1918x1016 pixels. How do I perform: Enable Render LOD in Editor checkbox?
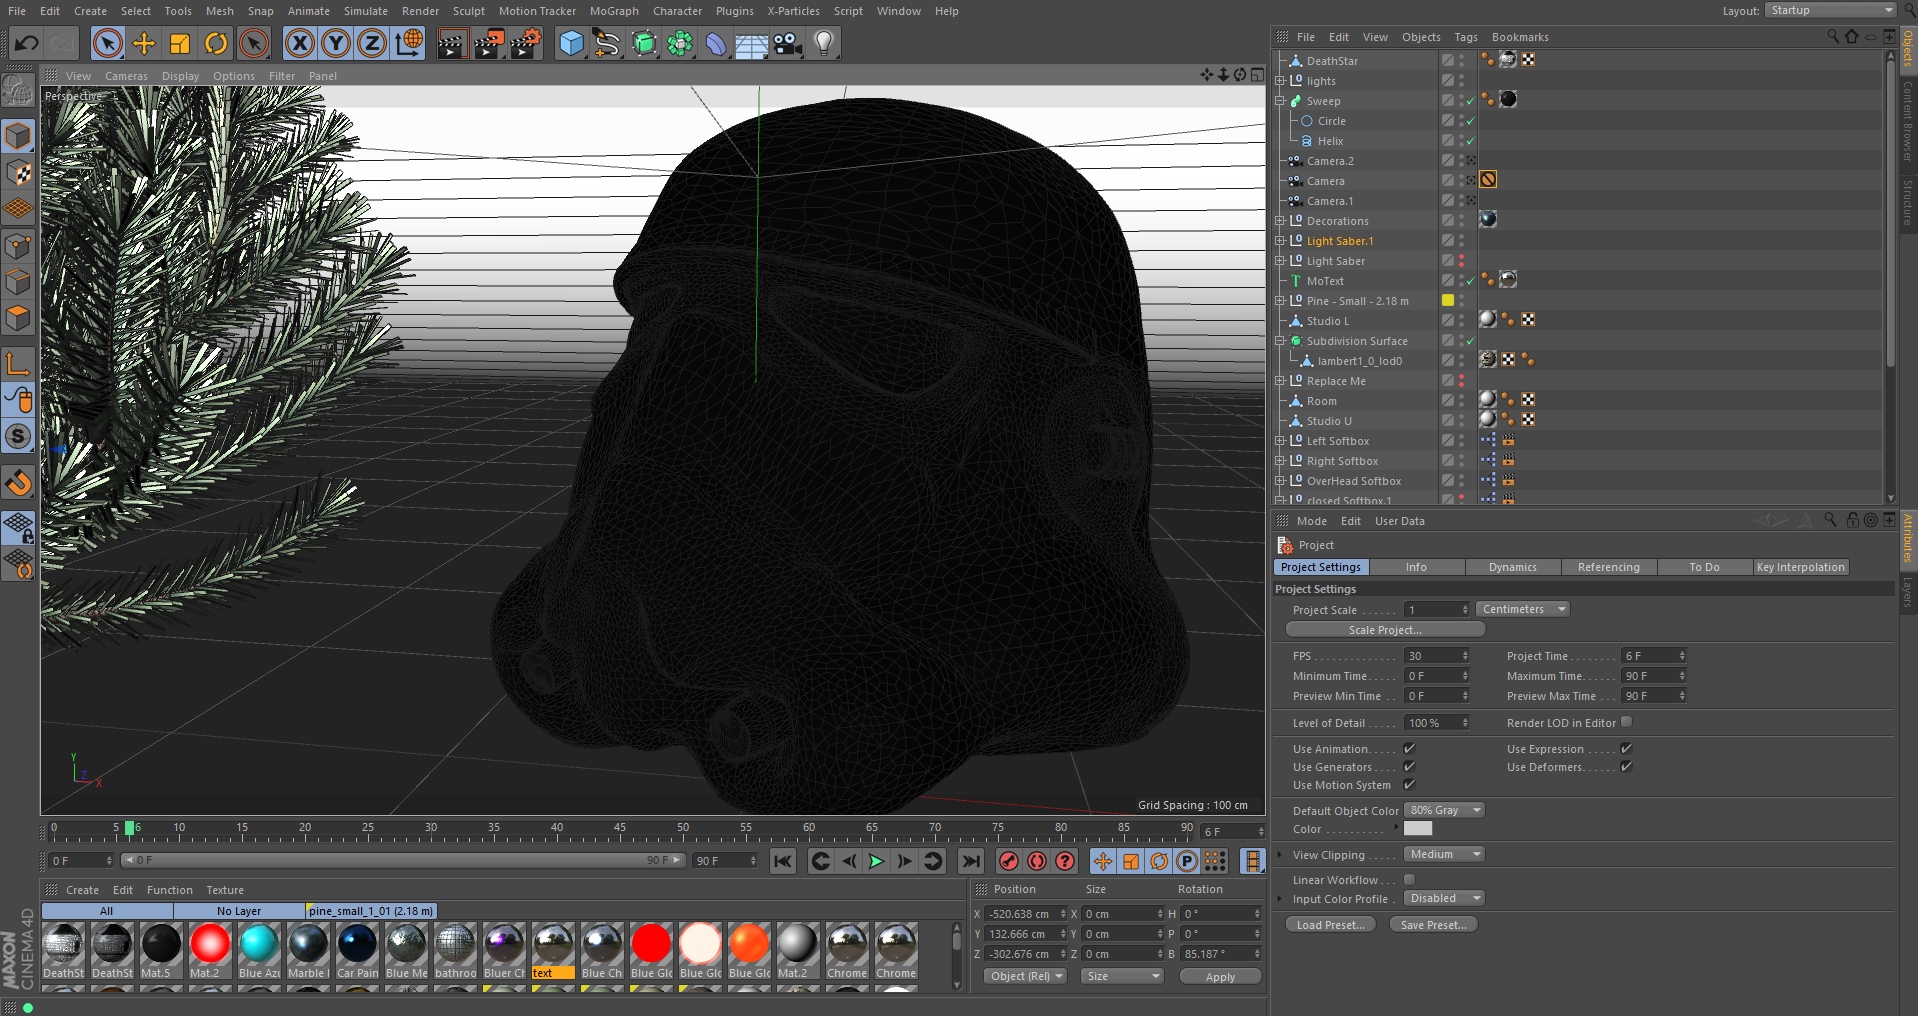pos(1626,722)
